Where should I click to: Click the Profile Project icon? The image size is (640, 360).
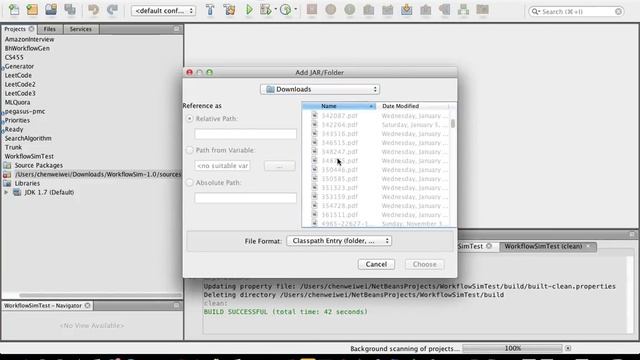[x=286, y=9]
